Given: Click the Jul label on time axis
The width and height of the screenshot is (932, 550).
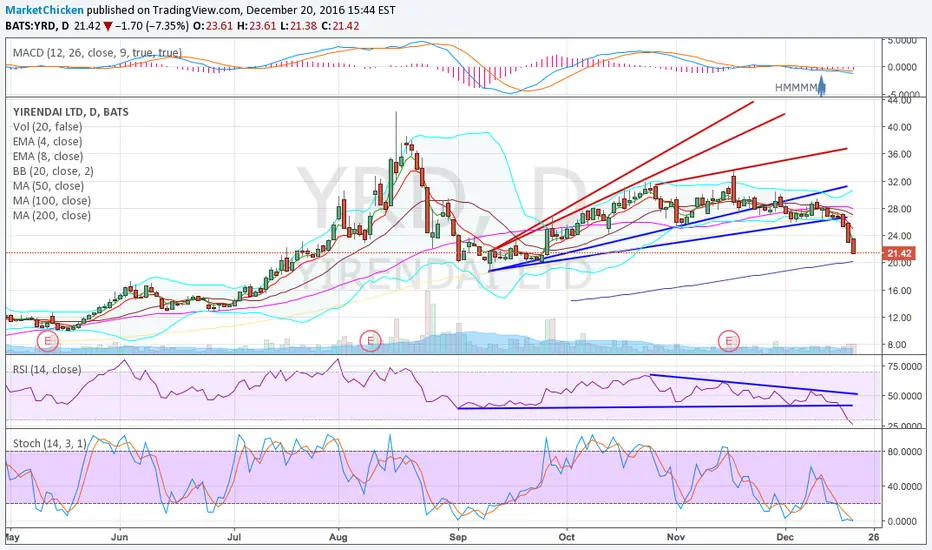Looking at the screenshot, I should pyautogui.click(x=234, y=537).
